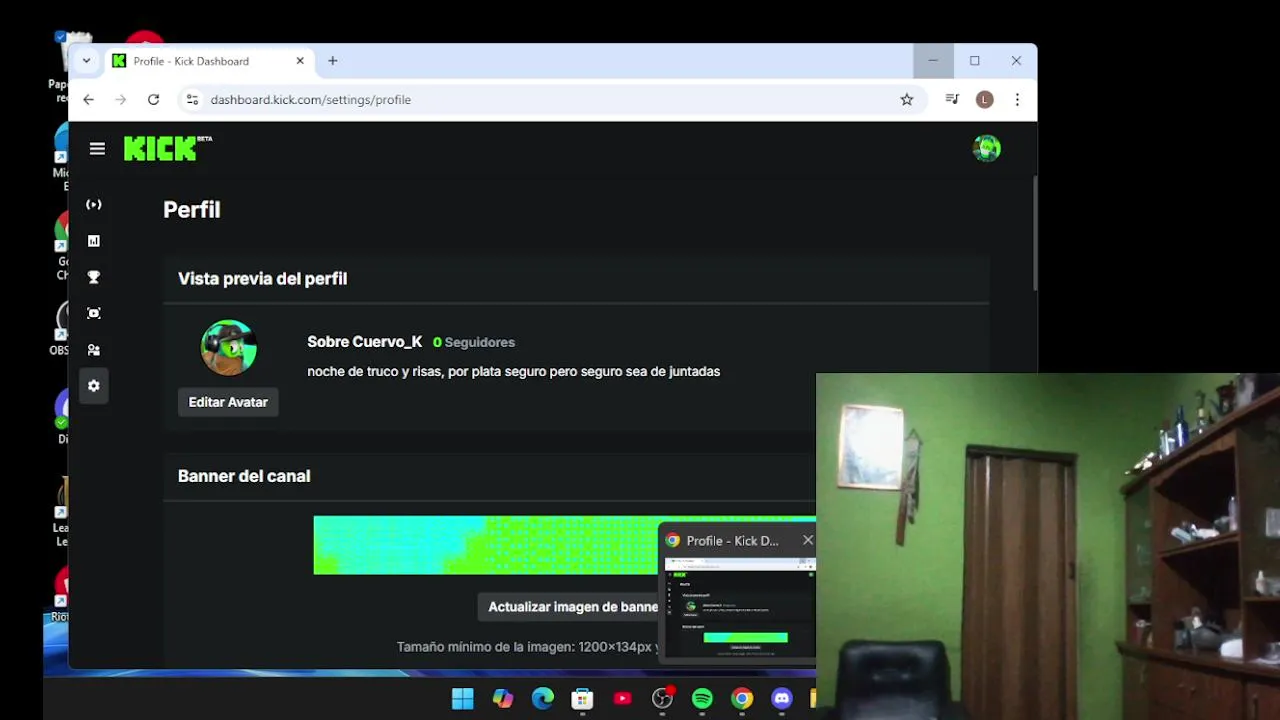Click the Sobre Cuervo_K heading
1280x720 pixels.
(365, 342)
